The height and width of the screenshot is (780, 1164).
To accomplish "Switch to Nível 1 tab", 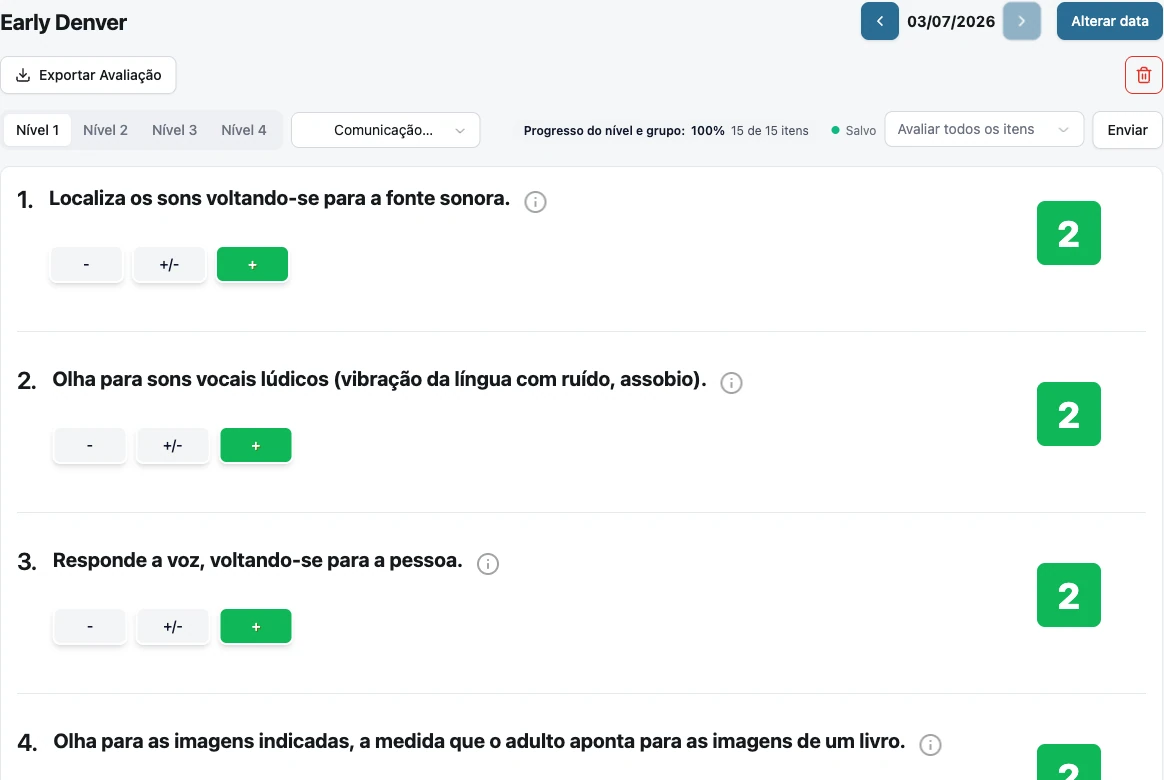I will (37, 130).
